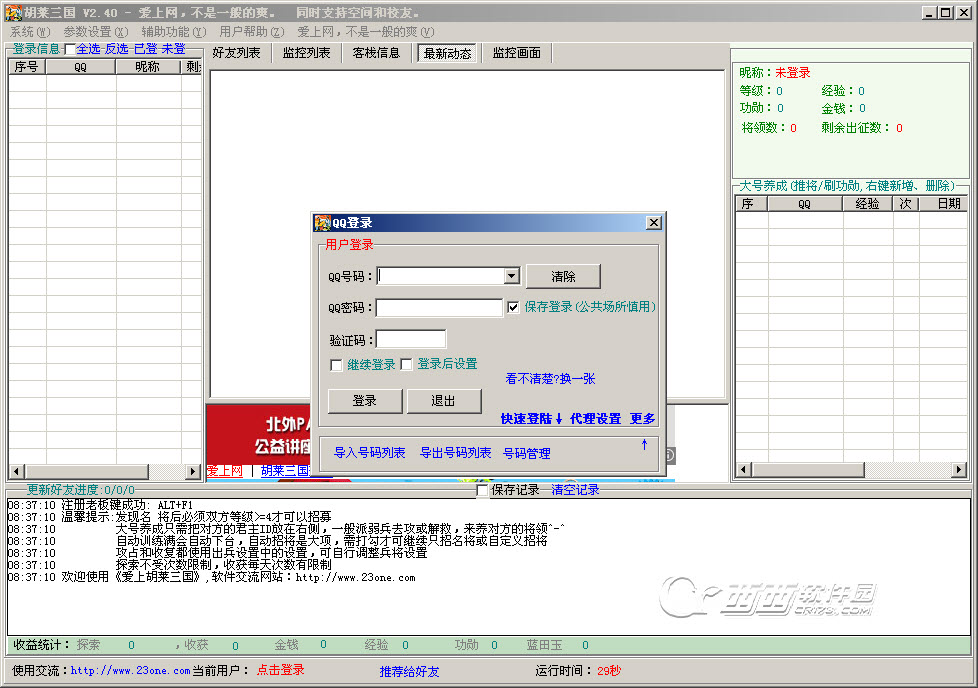Click 已登 filter link
978x688 pixels.
[145, 49]
